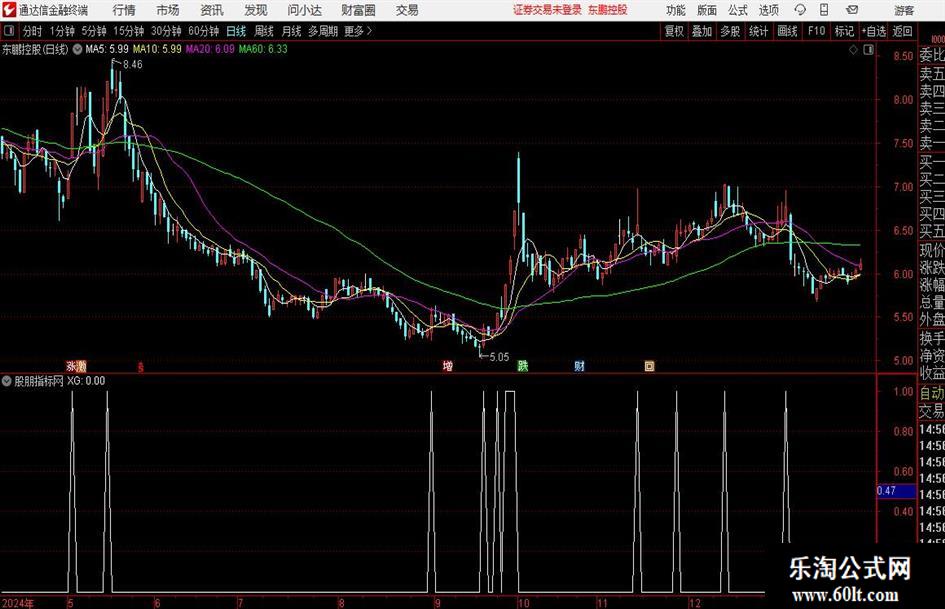The width and height of the screenshot is (945, 609).
Task: Open the mail envelope icon
Action: tap(852, 10)
